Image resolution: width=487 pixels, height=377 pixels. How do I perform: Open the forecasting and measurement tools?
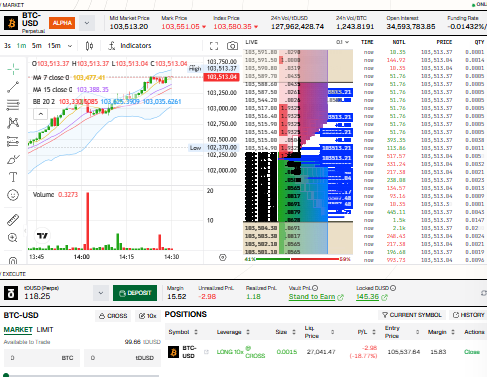click(13, 141)
